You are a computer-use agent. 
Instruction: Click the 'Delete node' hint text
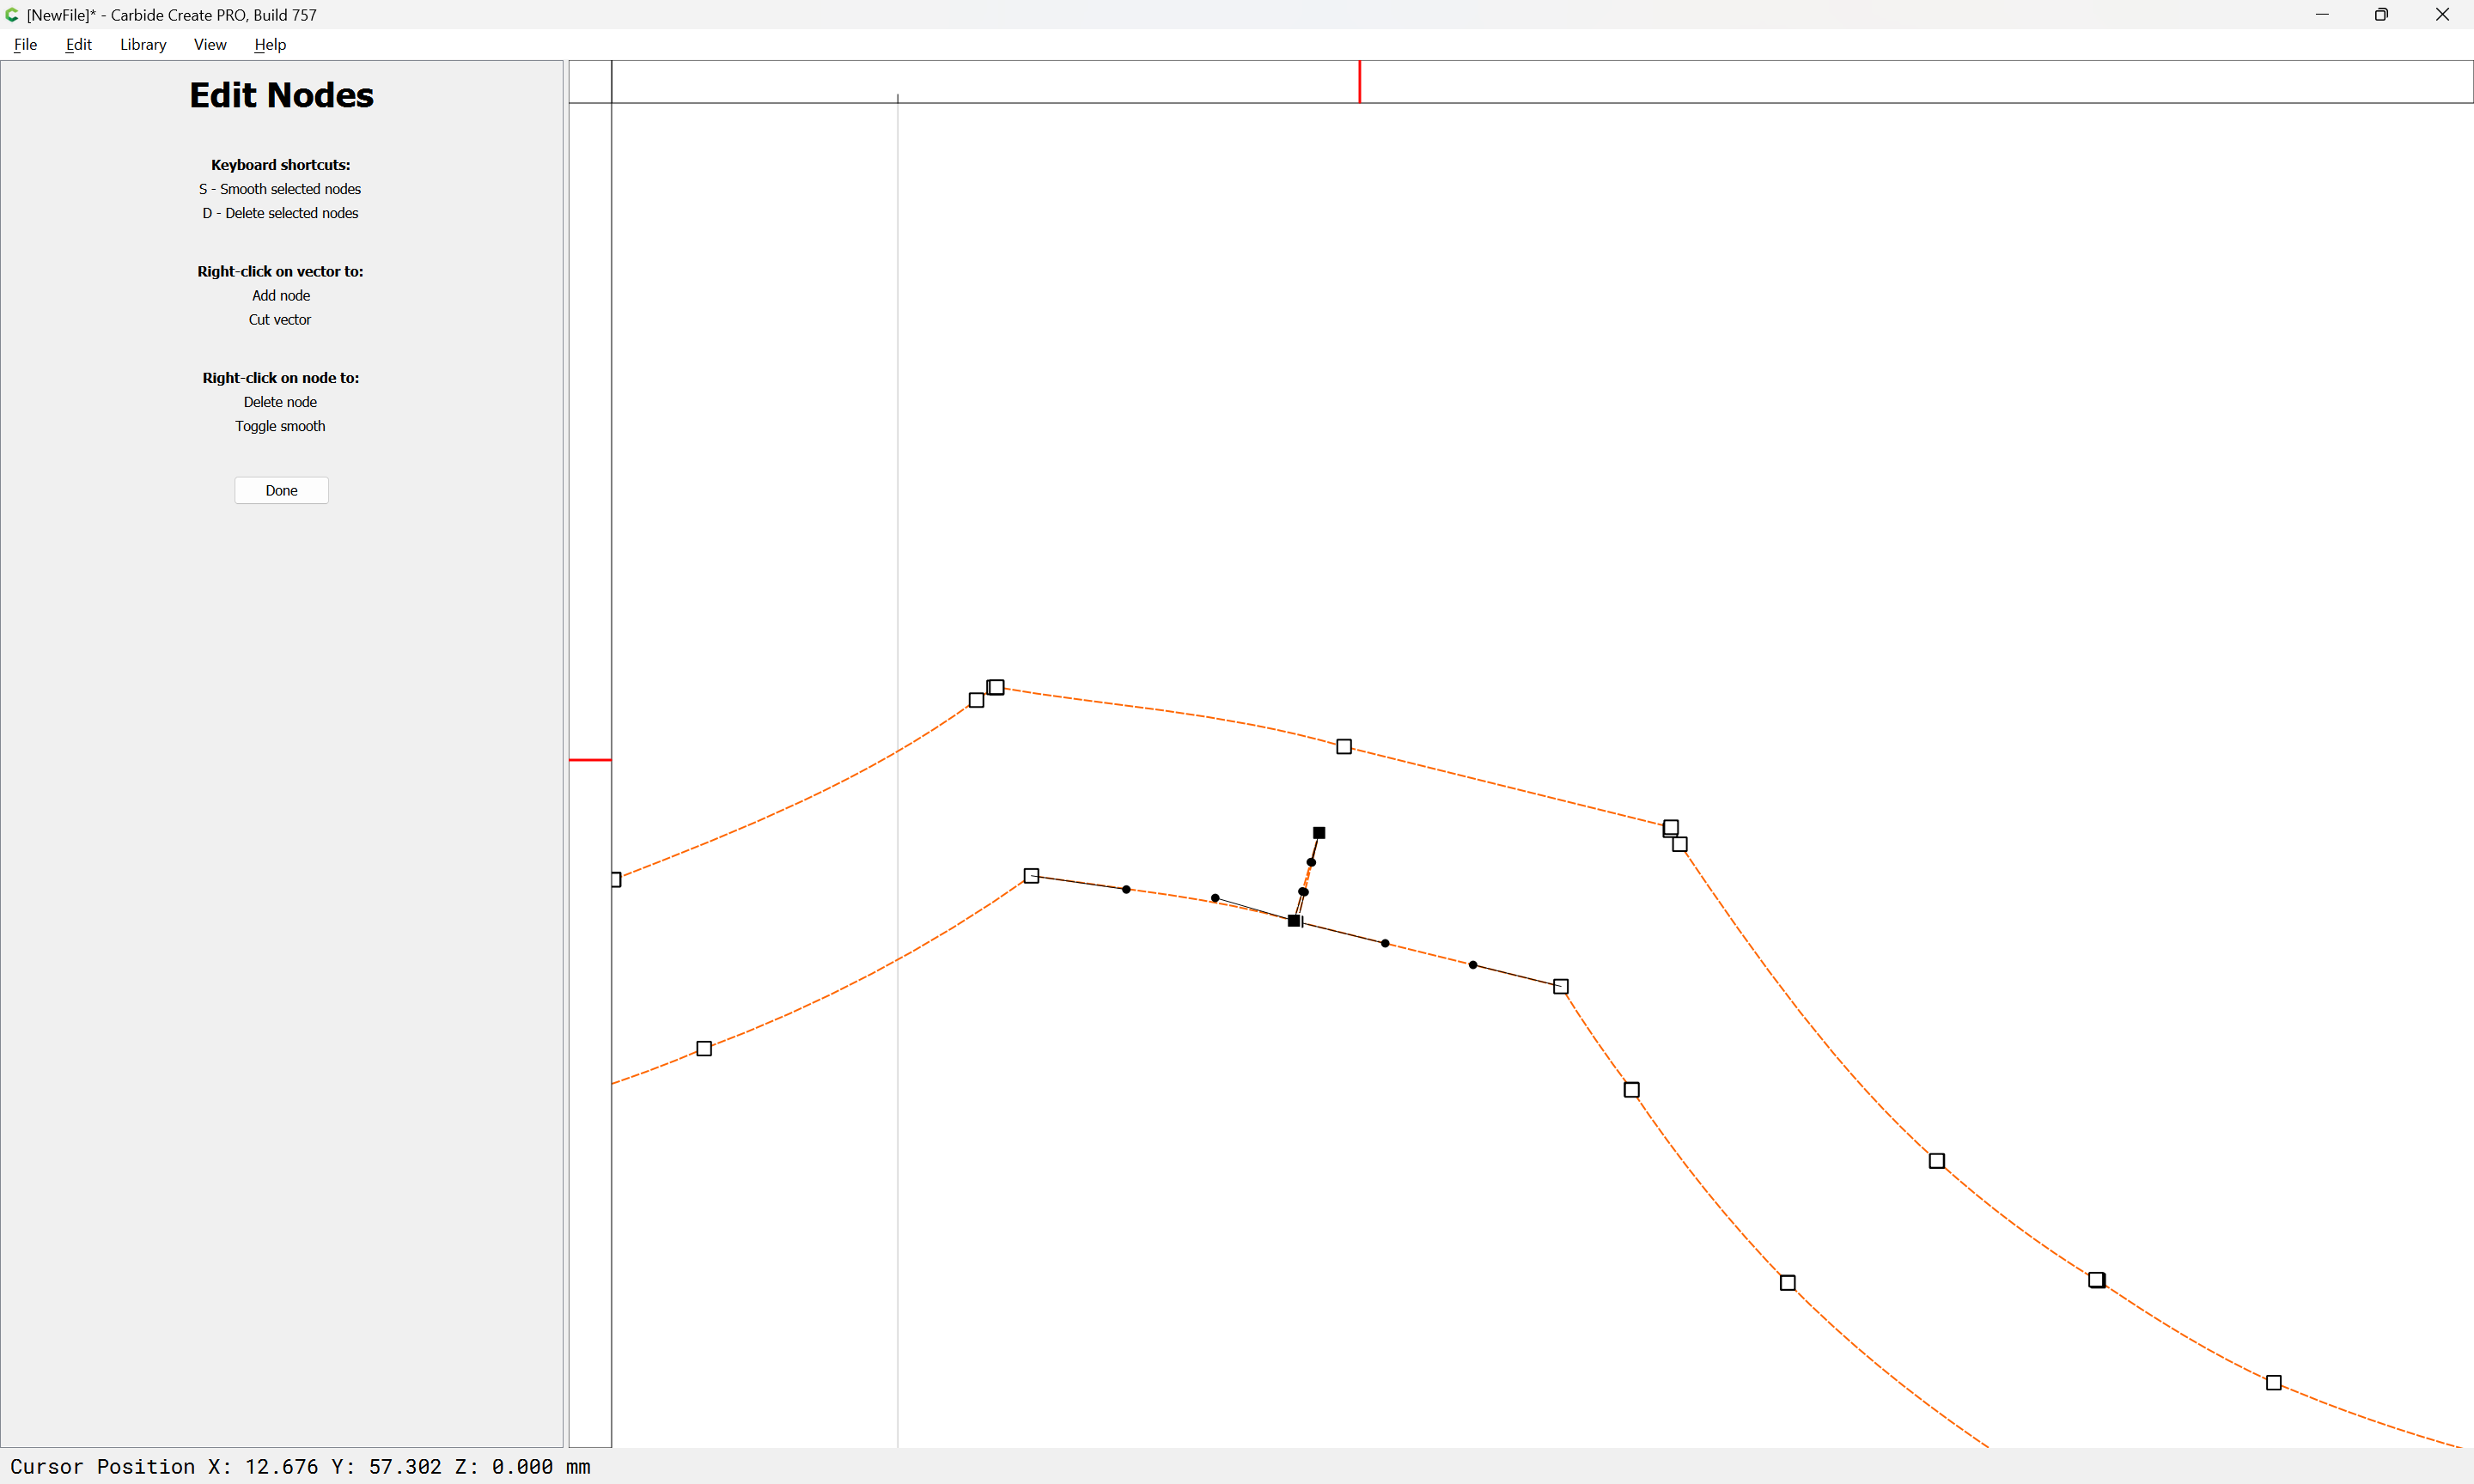point(280,402)
